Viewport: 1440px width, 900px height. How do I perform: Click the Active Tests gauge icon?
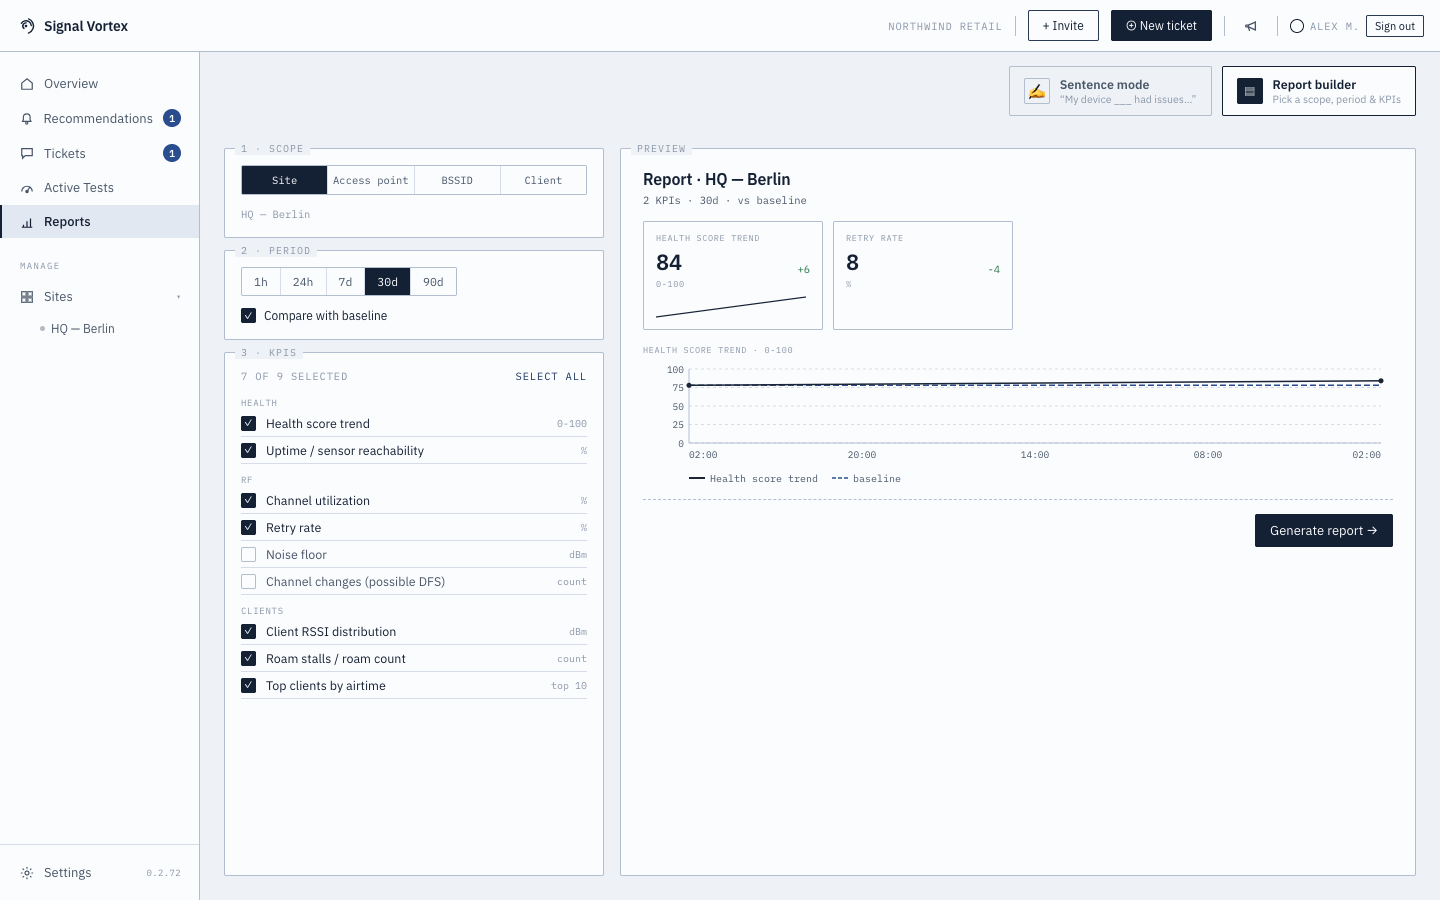(27, 188)
